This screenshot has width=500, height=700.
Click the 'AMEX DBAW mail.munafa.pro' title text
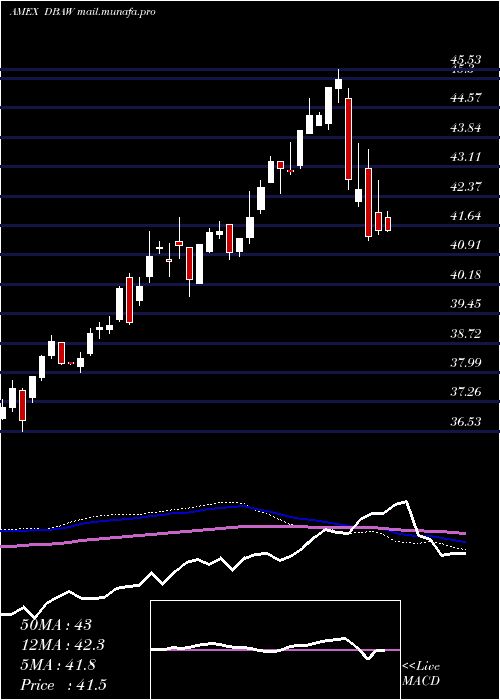83,12
